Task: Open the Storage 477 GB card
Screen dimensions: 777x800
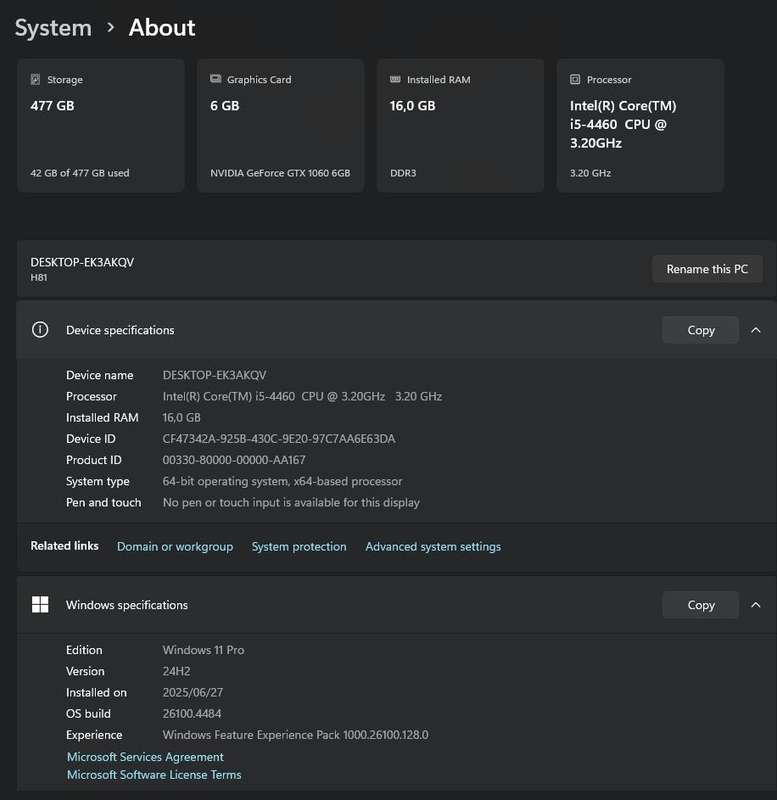Action: coord(101,126)
